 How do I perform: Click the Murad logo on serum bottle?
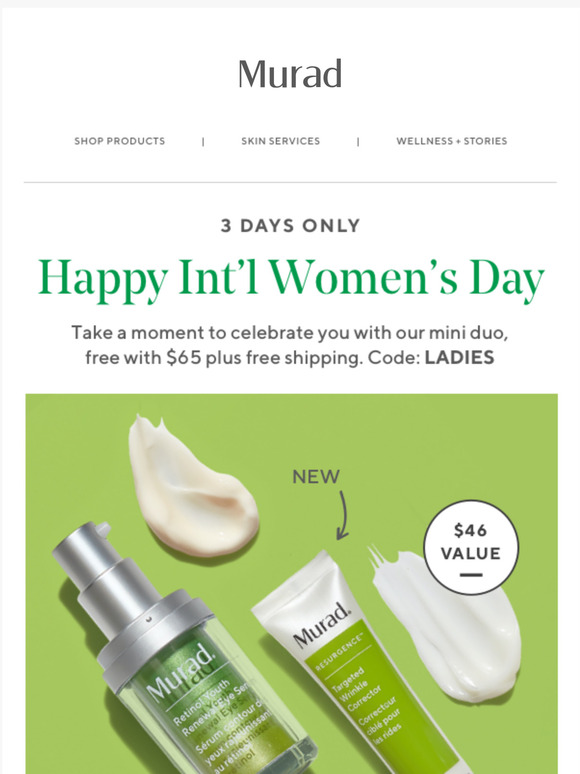(x=181, y=674)
